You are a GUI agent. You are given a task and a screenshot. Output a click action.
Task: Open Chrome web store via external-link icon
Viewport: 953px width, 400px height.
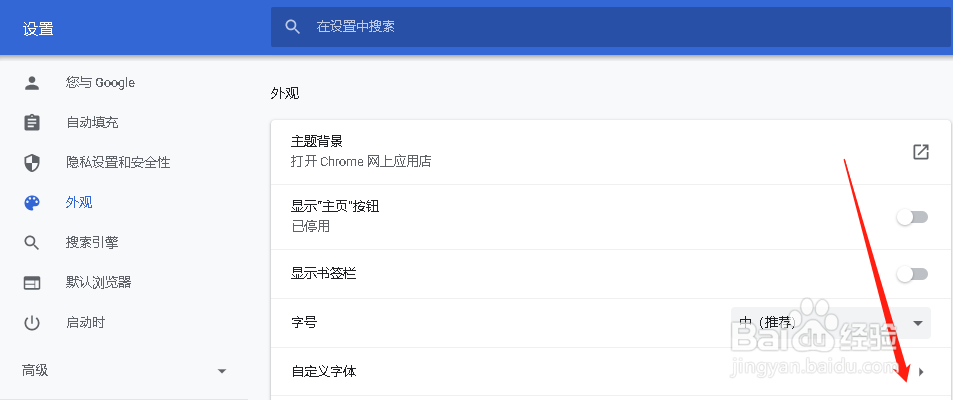921,152
